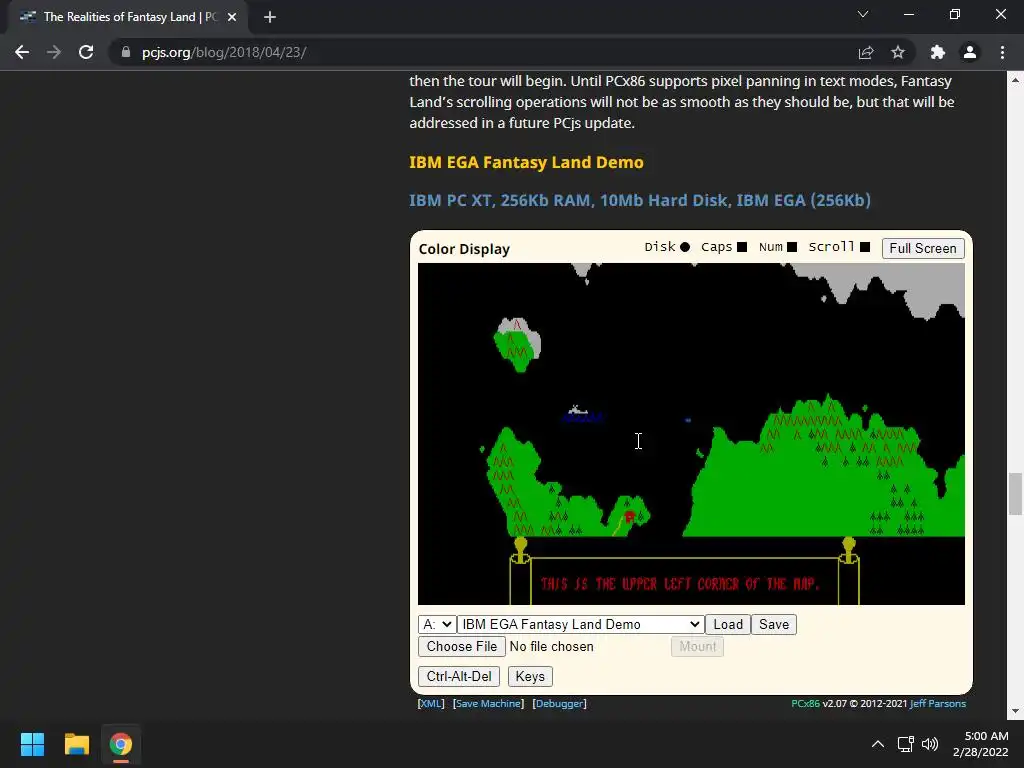The height and width of the screenshot is (768, 1024).
Task: Click the 'No file chosen' text
Action: [552, 647]
